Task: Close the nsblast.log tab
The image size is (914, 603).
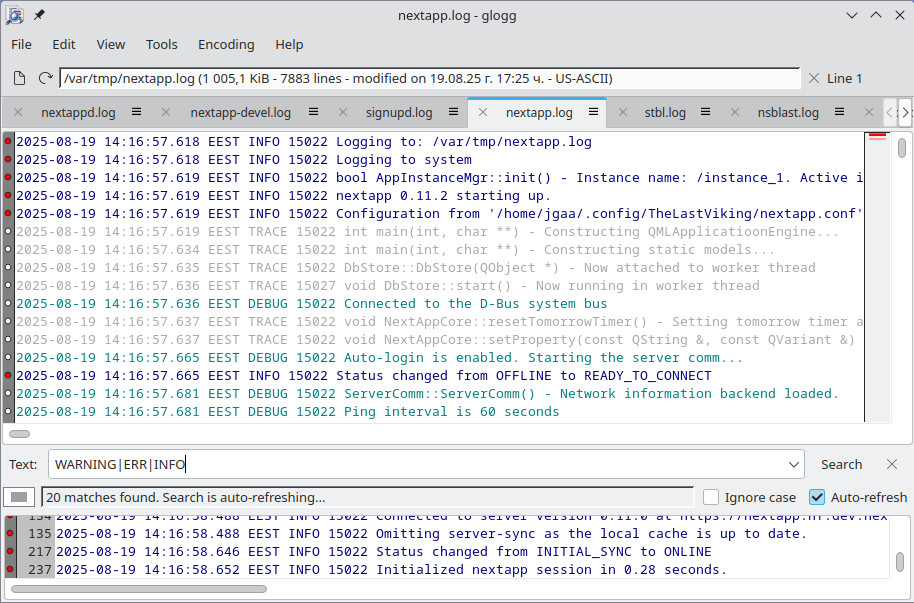Action: [735, 113]
